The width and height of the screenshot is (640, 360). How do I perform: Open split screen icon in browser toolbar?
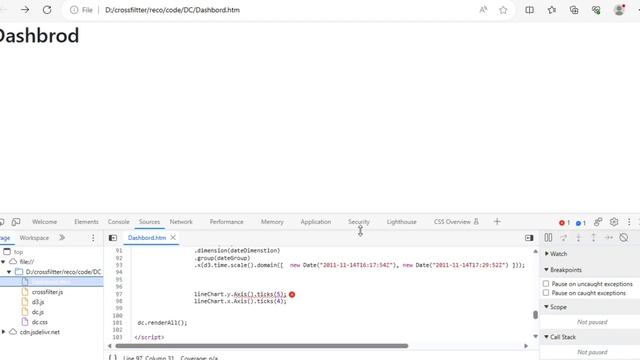point(529,10)
